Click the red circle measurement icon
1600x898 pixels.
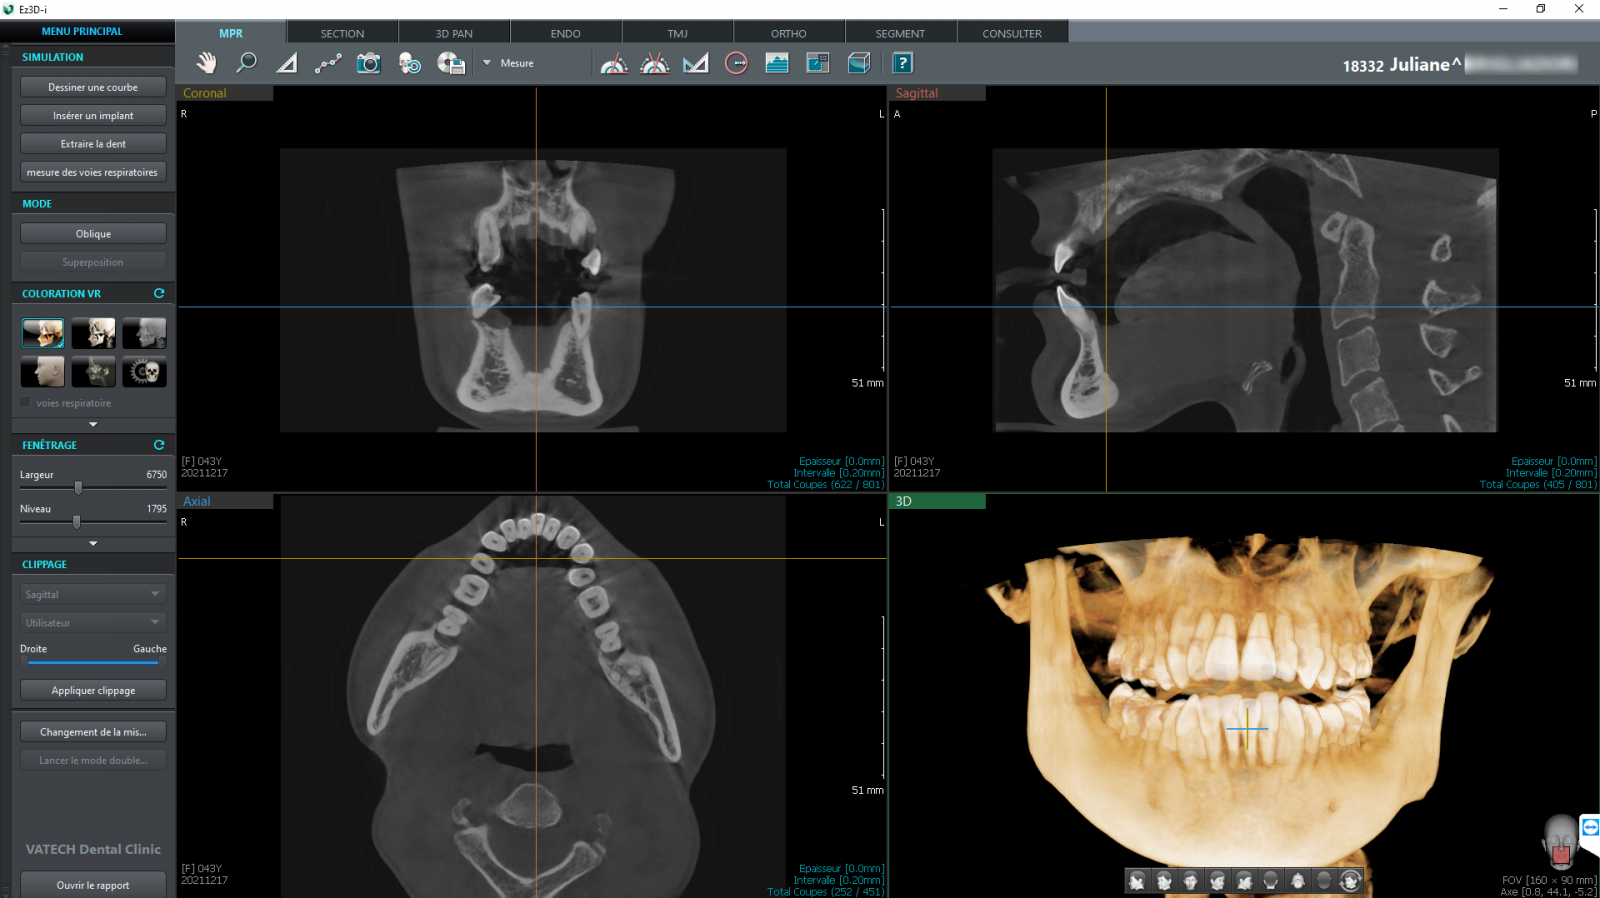[x=736, y=63]
